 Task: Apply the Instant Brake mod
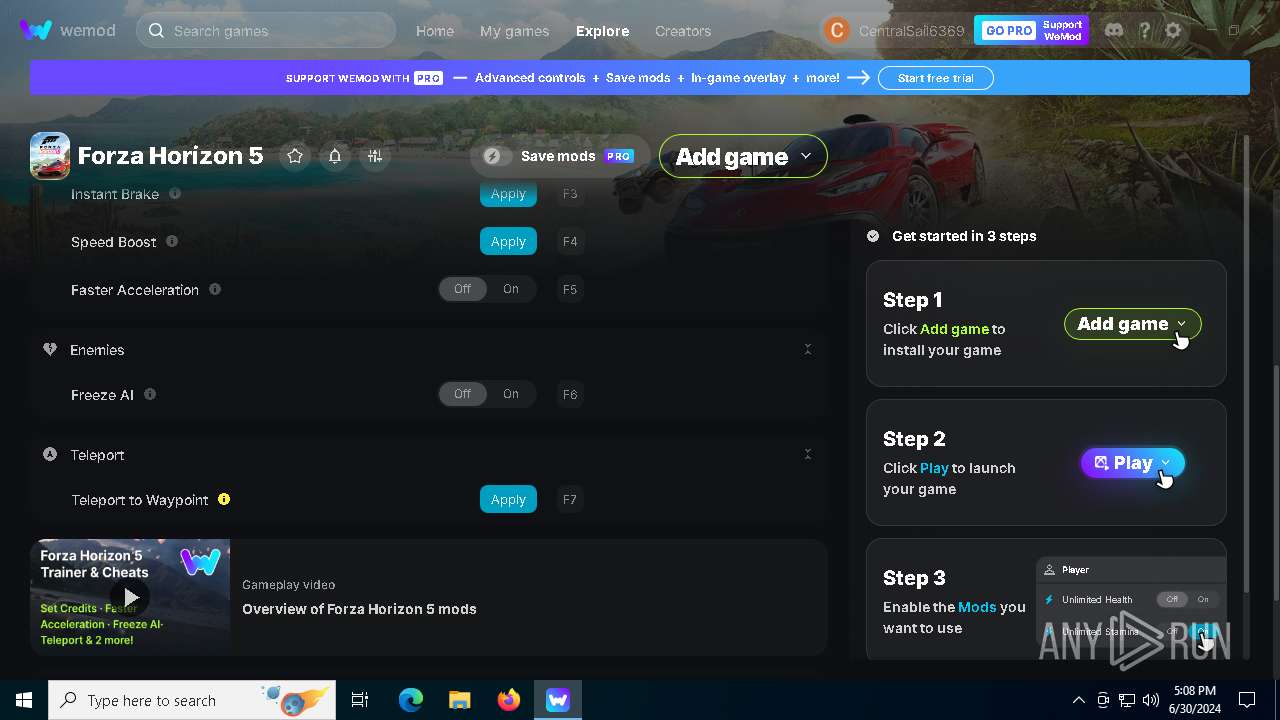[x=508, y=194]
